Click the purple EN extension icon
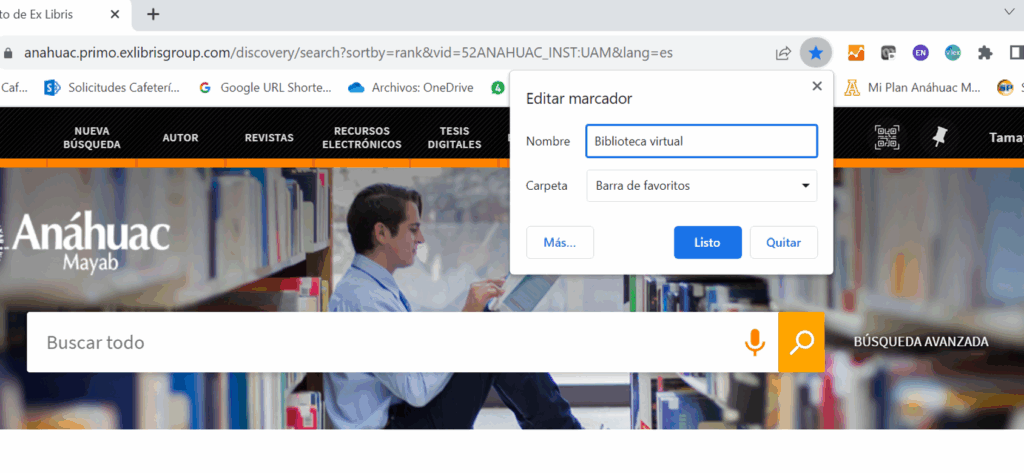The height and width of the screenshot is (473, 1024). [x=920, y=52]
